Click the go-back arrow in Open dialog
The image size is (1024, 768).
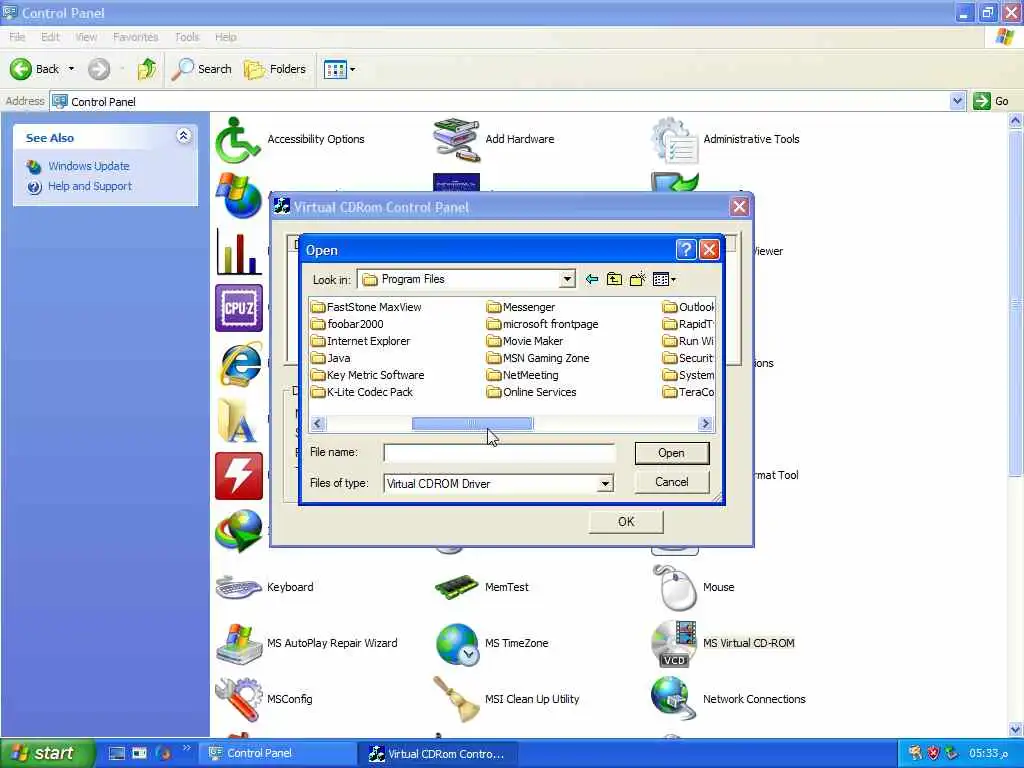point(592,280)
